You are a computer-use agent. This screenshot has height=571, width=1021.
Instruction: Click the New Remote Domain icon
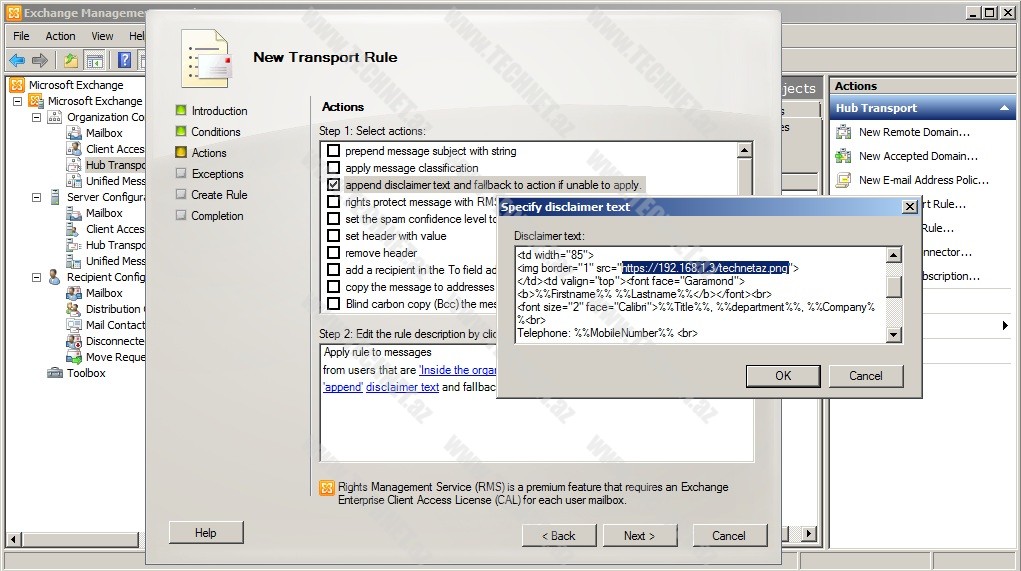click(843, 132)
